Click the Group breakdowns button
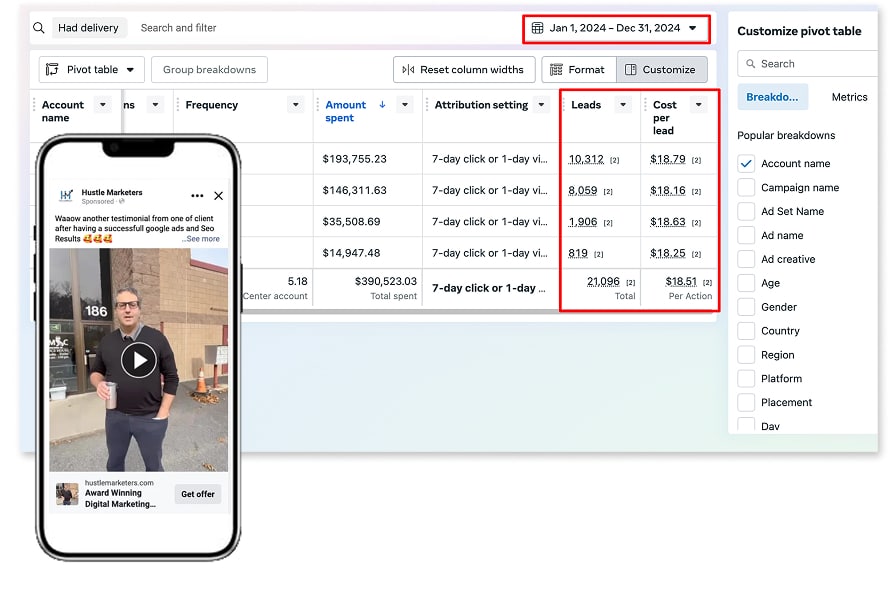Image resolution: width=890 pixels, height=591 pixels. [209, 69]
